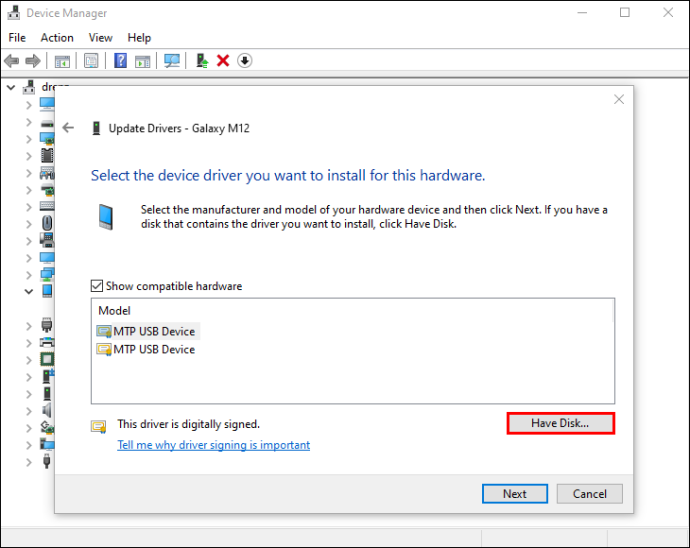Expand the Display adapters category chevron

click(x=29, y=139)
